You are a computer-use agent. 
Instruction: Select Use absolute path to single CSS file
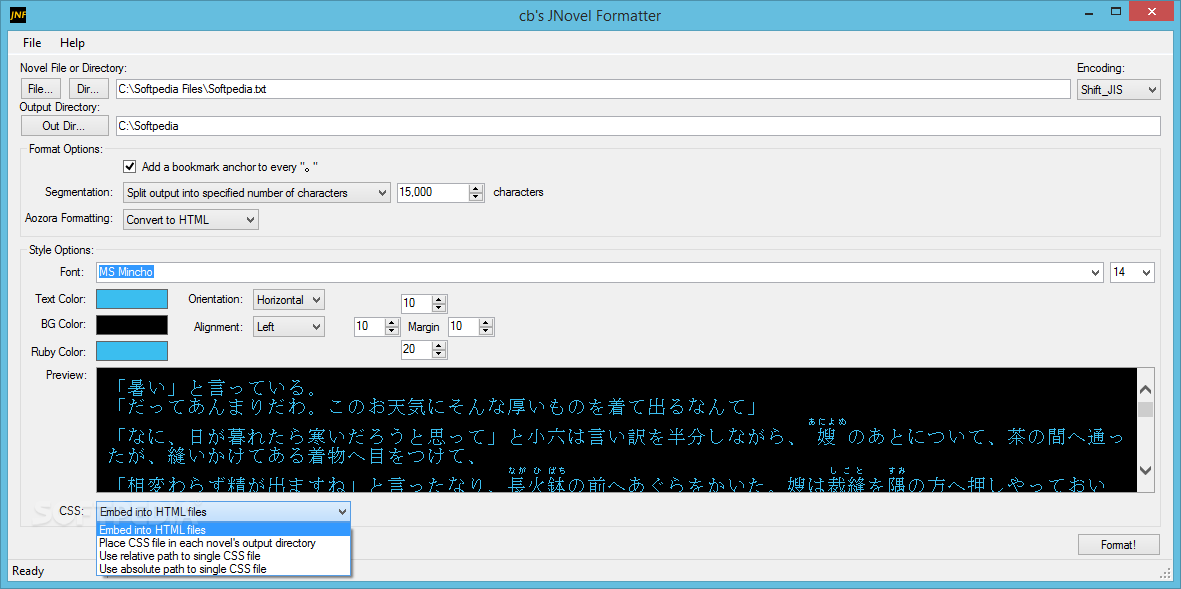pyautogui.click(x=224, y=569)
